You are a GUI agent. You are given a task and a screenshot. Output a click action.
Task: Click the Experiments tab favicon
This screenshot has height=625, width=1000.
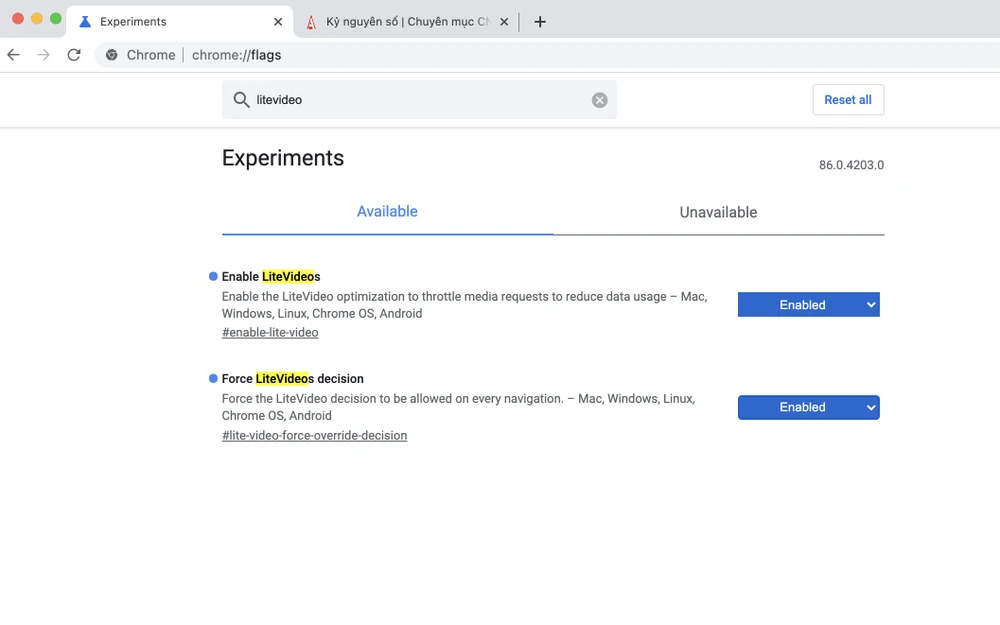(84, 21)
